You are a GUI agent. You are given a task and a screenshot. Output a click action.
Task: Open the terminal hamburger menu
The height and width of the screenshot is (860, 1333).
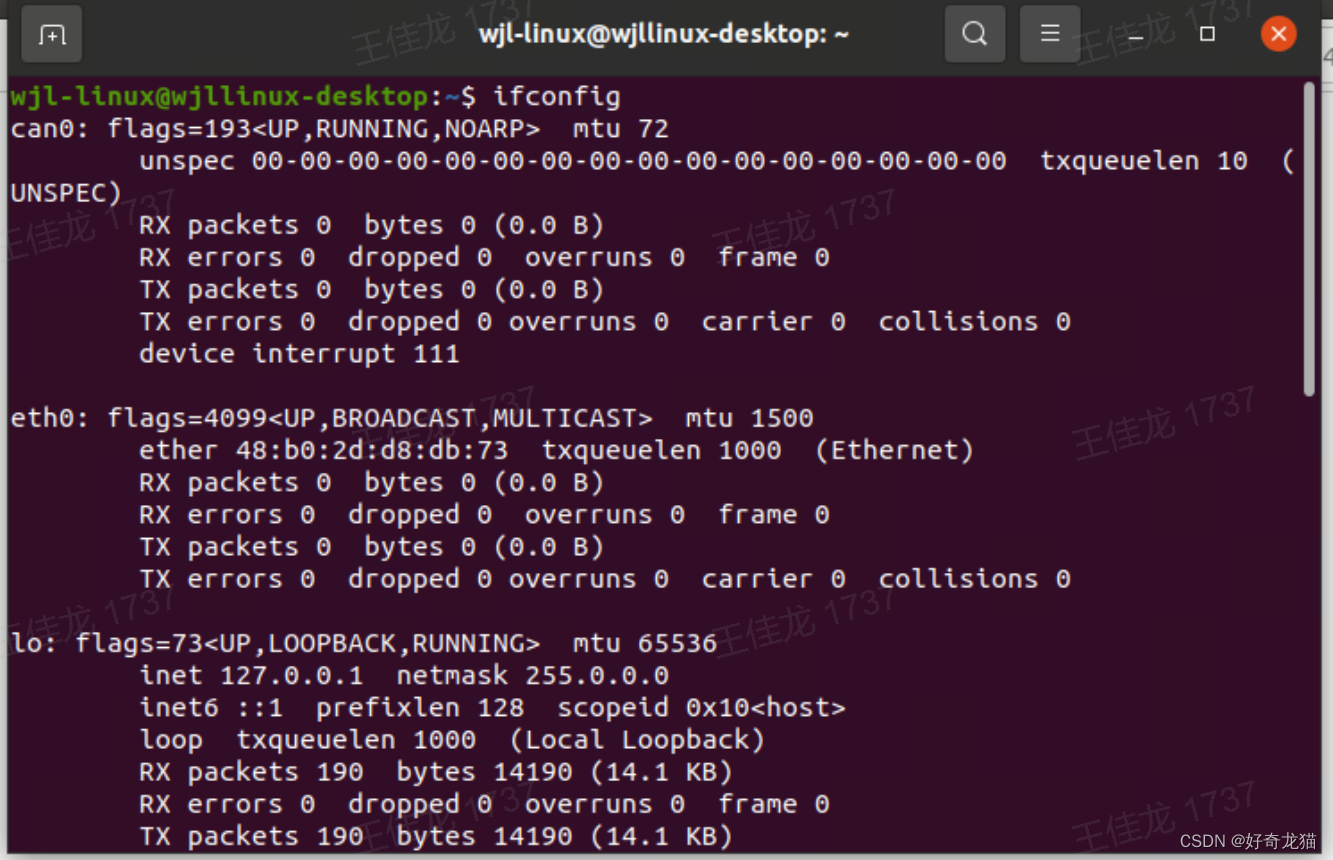1049,34
